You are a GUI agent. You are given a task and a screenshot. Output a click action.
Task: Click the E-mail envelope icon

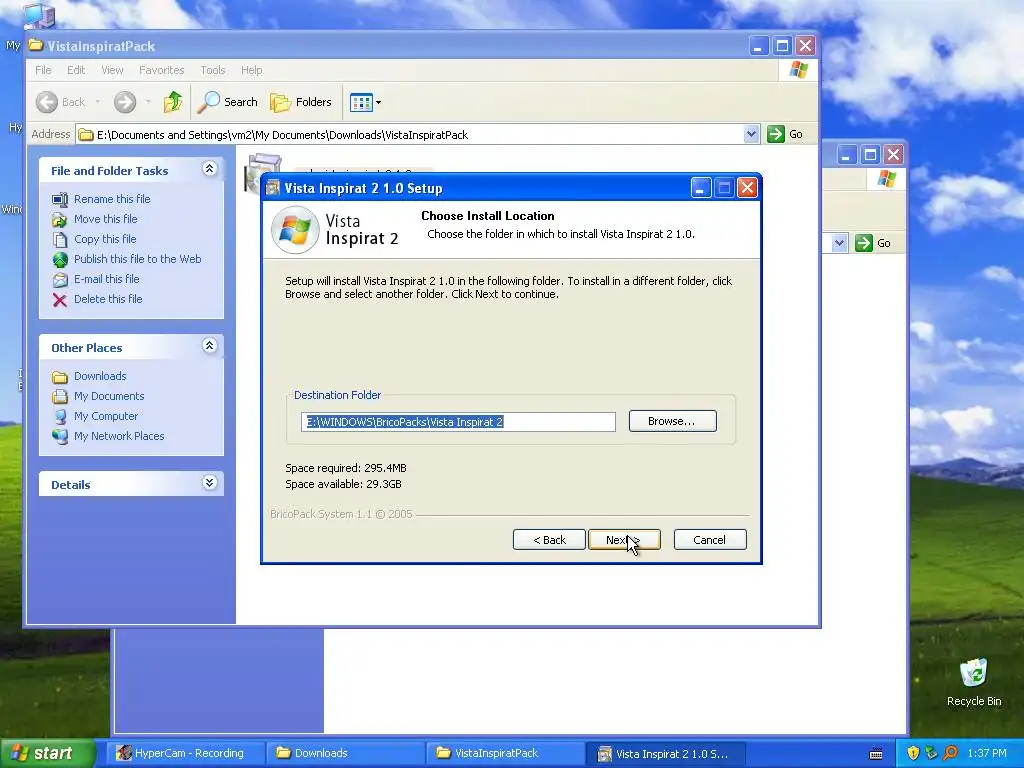(59, 280)
